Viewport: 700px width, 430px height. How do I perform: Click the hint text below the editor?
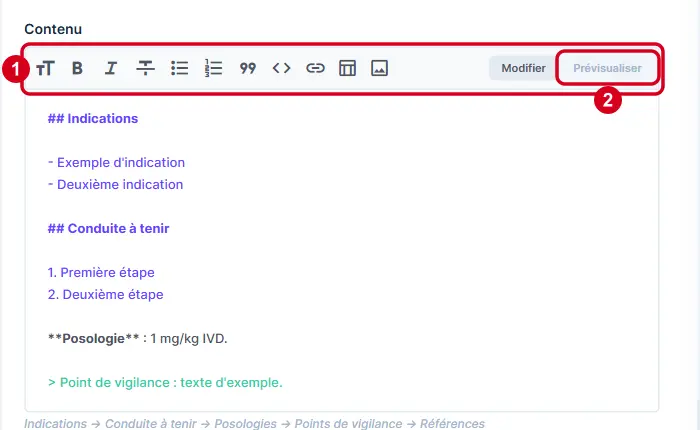point(254,423)
